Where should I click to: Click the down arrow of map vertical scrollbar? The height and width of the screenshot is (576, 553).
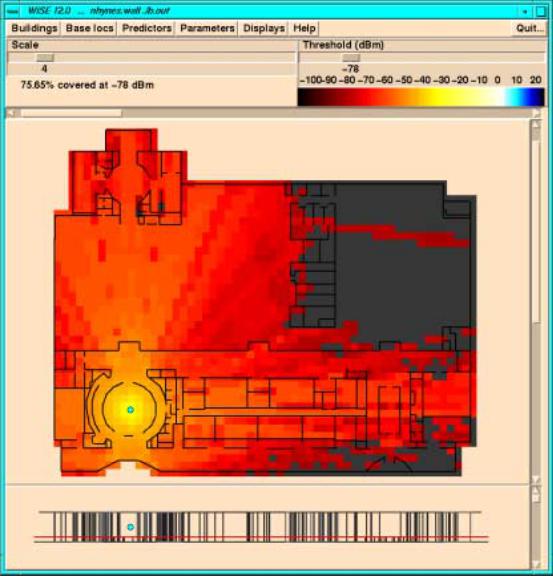point(536,479)
